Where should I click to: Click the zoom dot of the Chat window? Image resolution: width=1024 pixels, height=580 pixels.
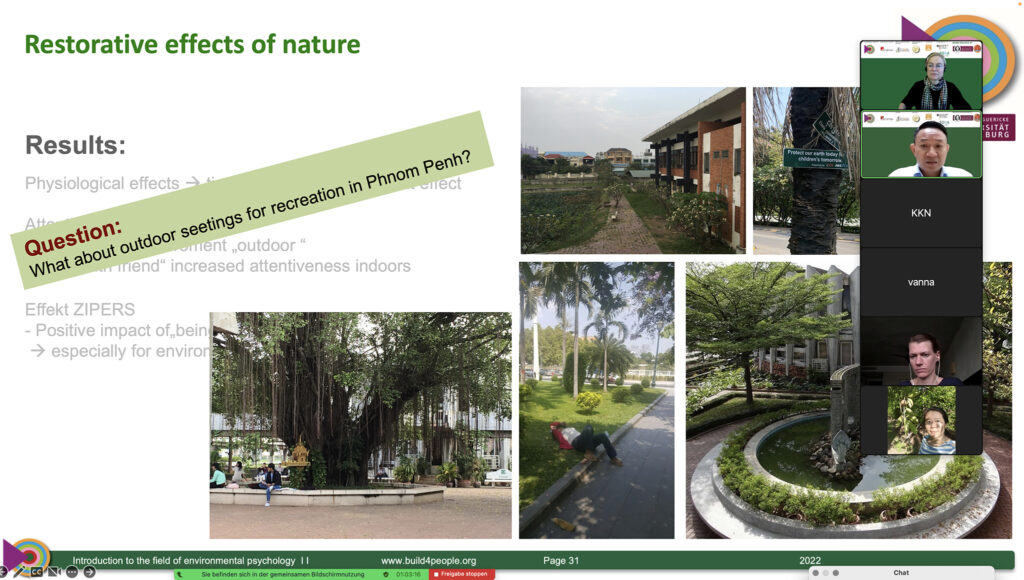click(835, 573)
